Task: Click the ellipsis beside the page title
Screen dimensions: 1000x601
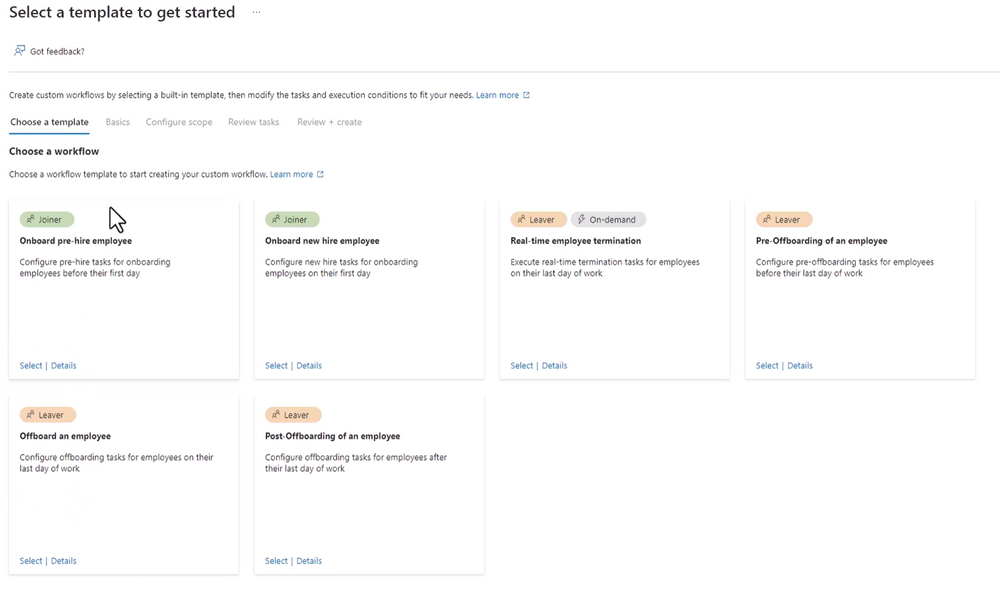Action: (256, 12)
